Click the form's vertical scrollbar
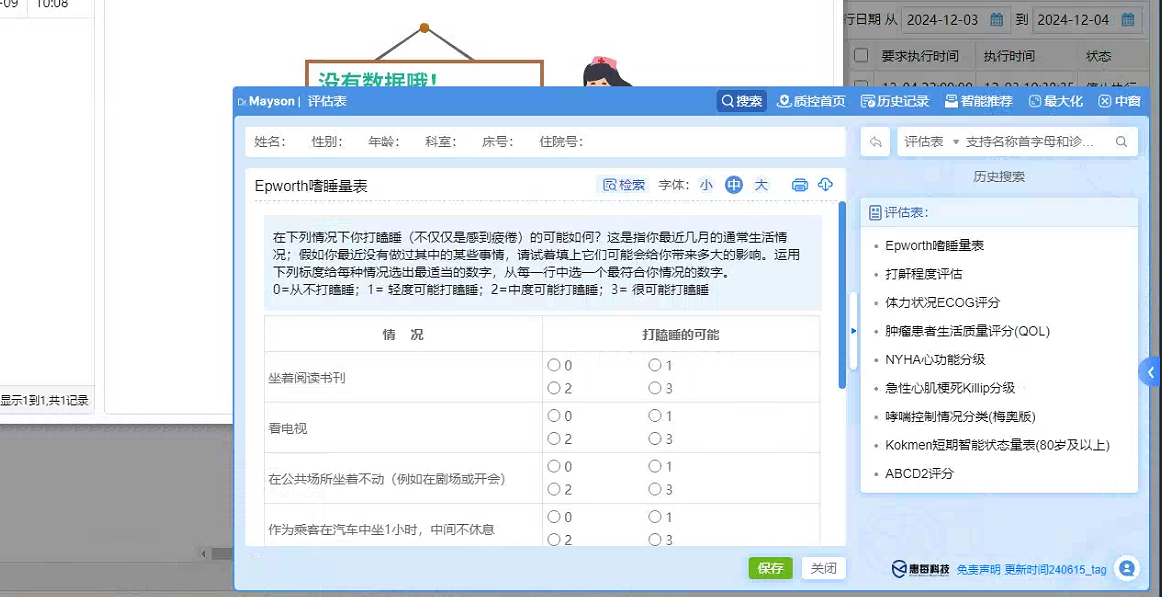The width and height of the screenshot is (1162, 597). click(842, 295)
